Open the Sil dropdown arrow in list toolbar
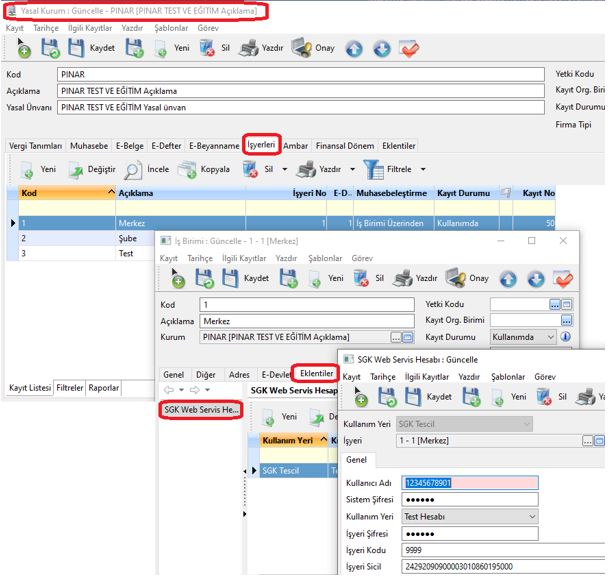This screenshot has height=578, width=610. 287,170
